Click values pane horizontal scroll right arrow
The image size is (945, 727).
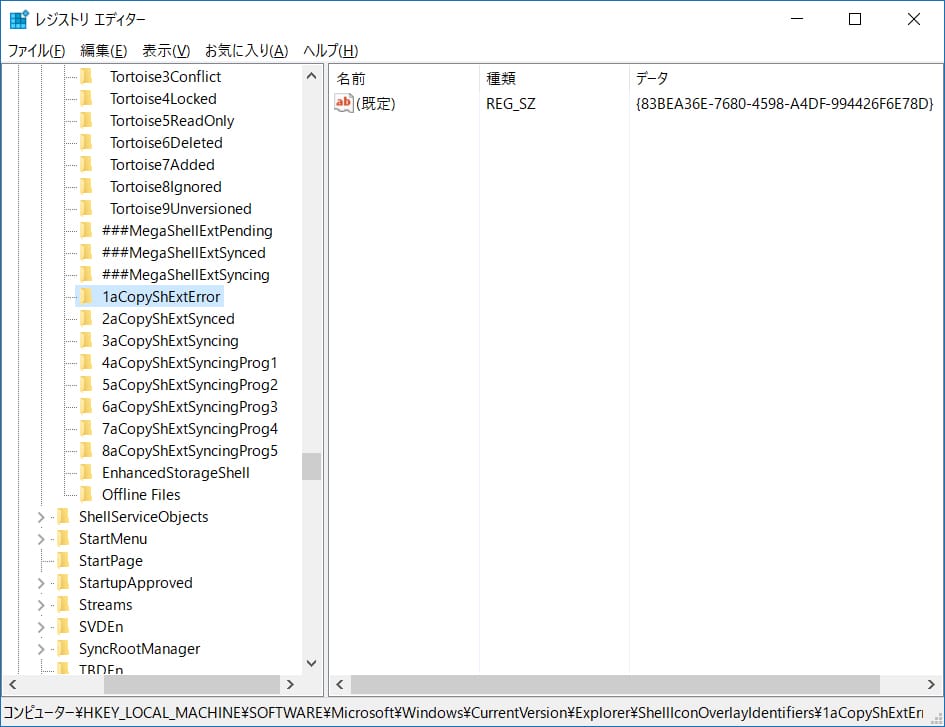tap(931, 684)
